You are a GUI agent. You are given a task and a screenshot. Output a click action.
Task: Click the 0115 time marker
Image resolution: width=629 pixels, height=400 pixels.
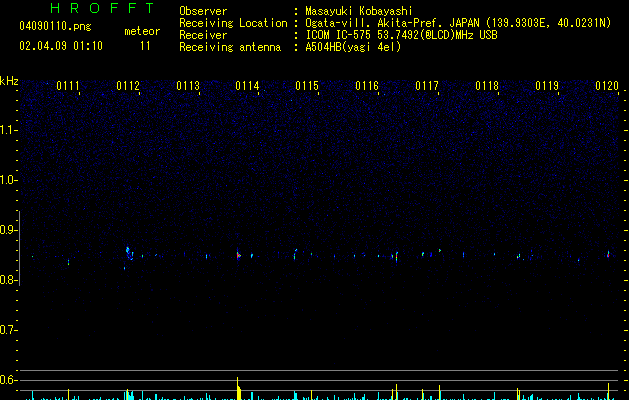click(x=307, y=86)
